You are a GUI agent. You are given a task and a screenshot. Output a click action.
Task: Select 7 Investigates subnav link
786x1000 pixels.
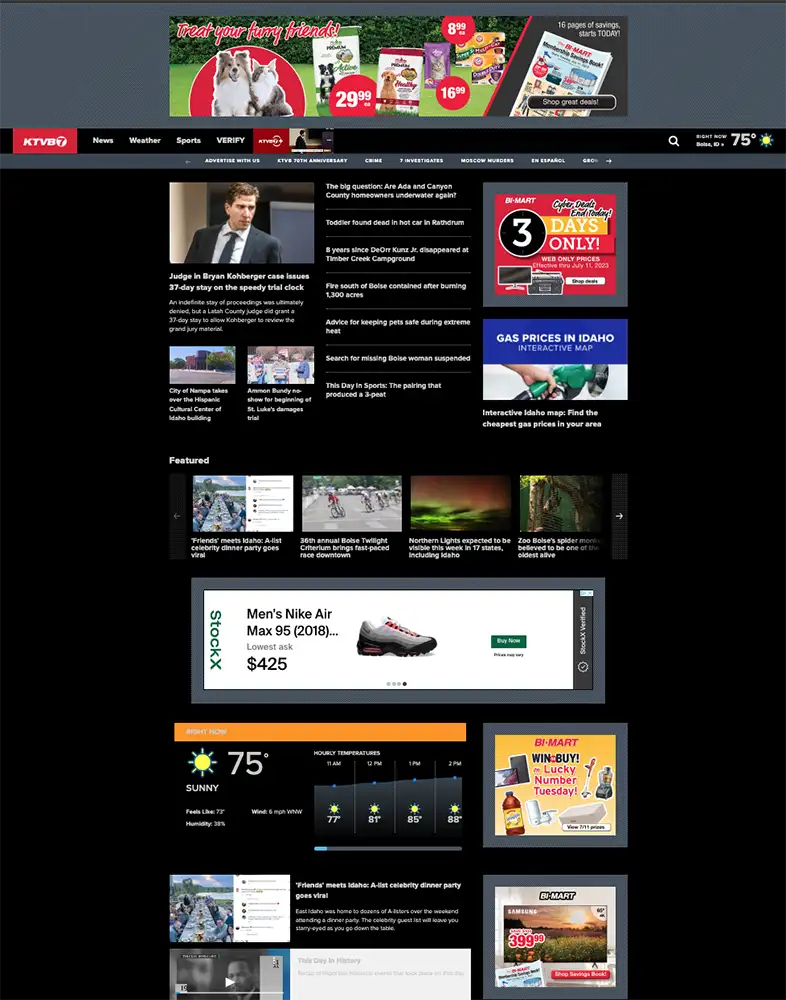(x=422, y=161)
